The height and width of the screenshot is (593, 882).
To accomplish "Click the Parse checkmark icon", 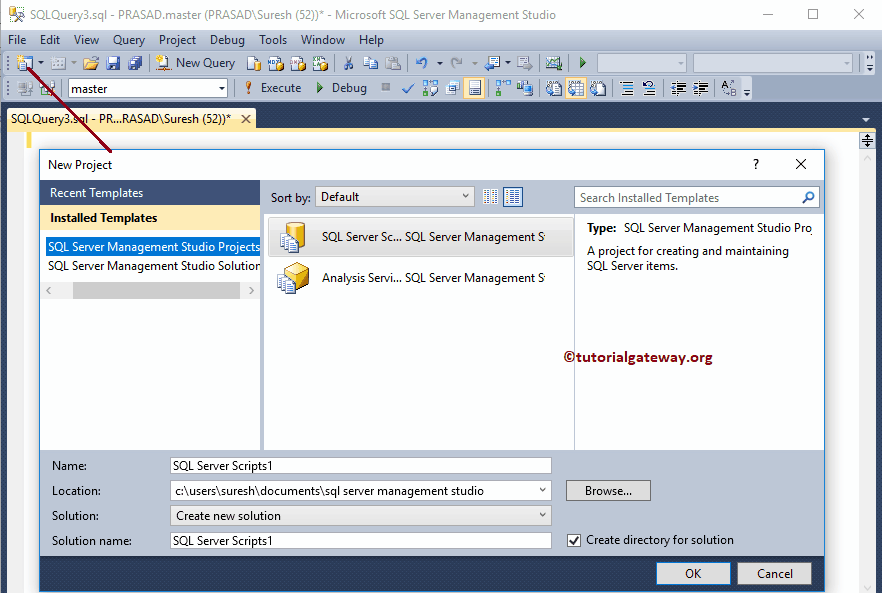I will pos(408,88).
